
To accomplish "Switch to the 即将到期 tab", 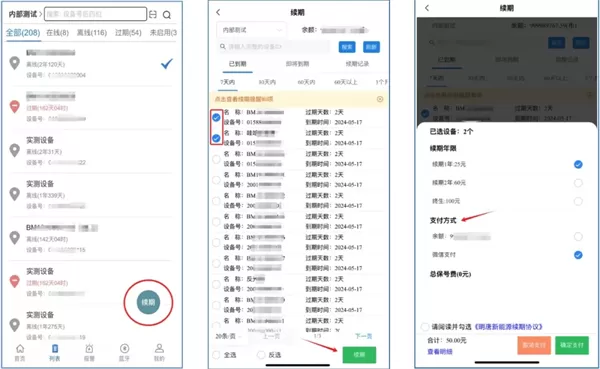I will [x=297, y=64].
